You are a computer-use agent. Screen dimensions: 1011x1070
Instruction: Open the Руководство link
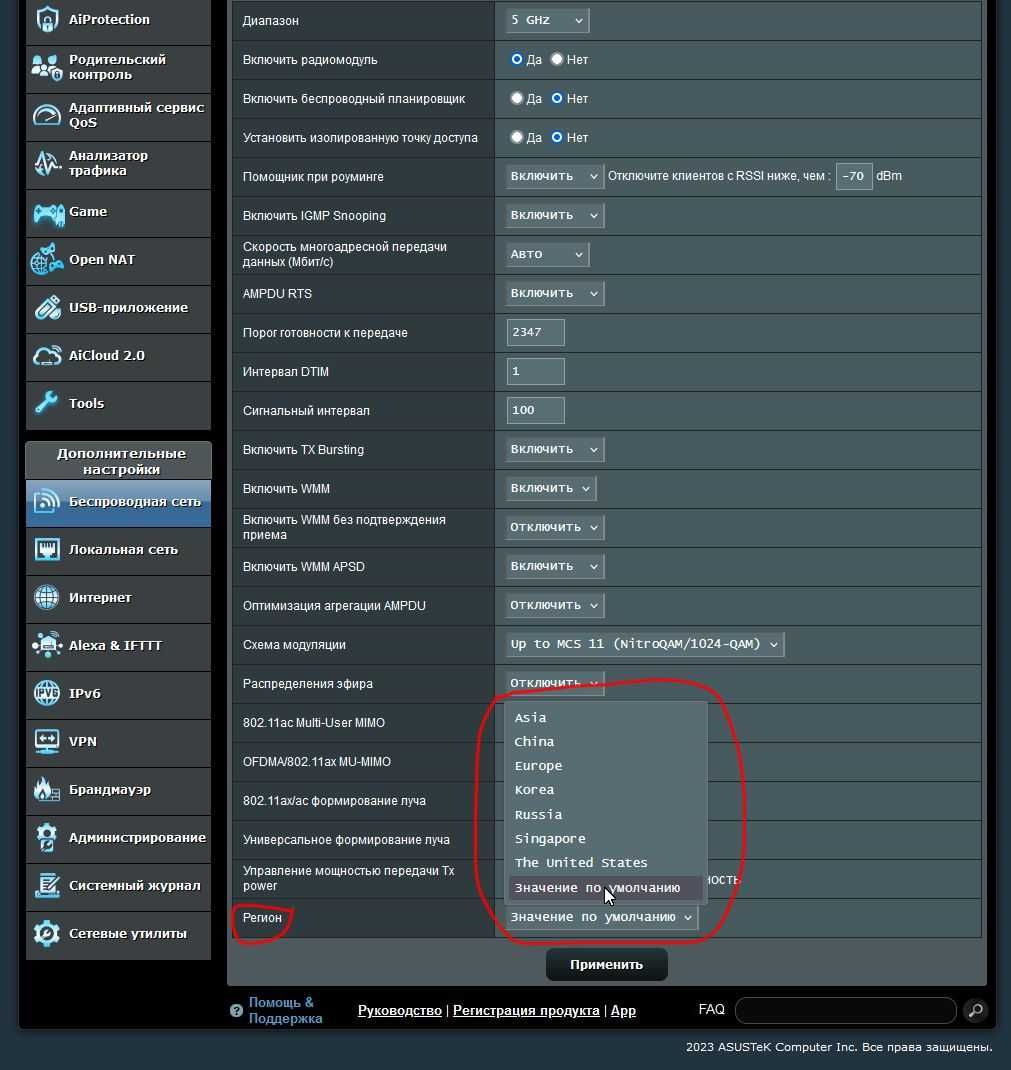coord(400,1011)
